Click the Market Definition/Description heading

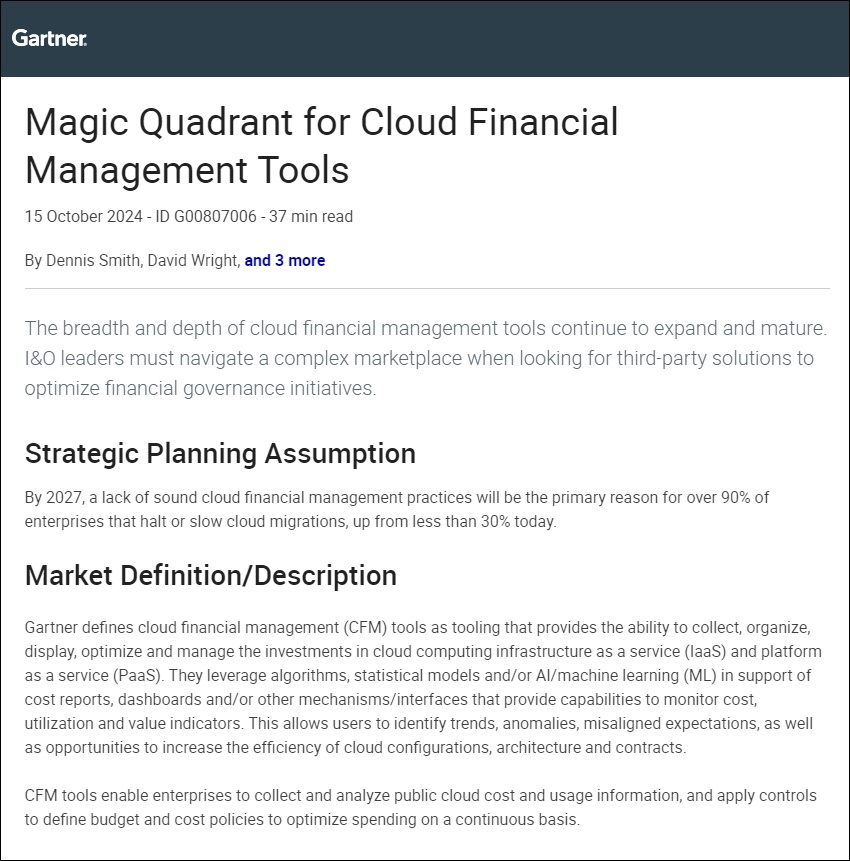[210, 575]
